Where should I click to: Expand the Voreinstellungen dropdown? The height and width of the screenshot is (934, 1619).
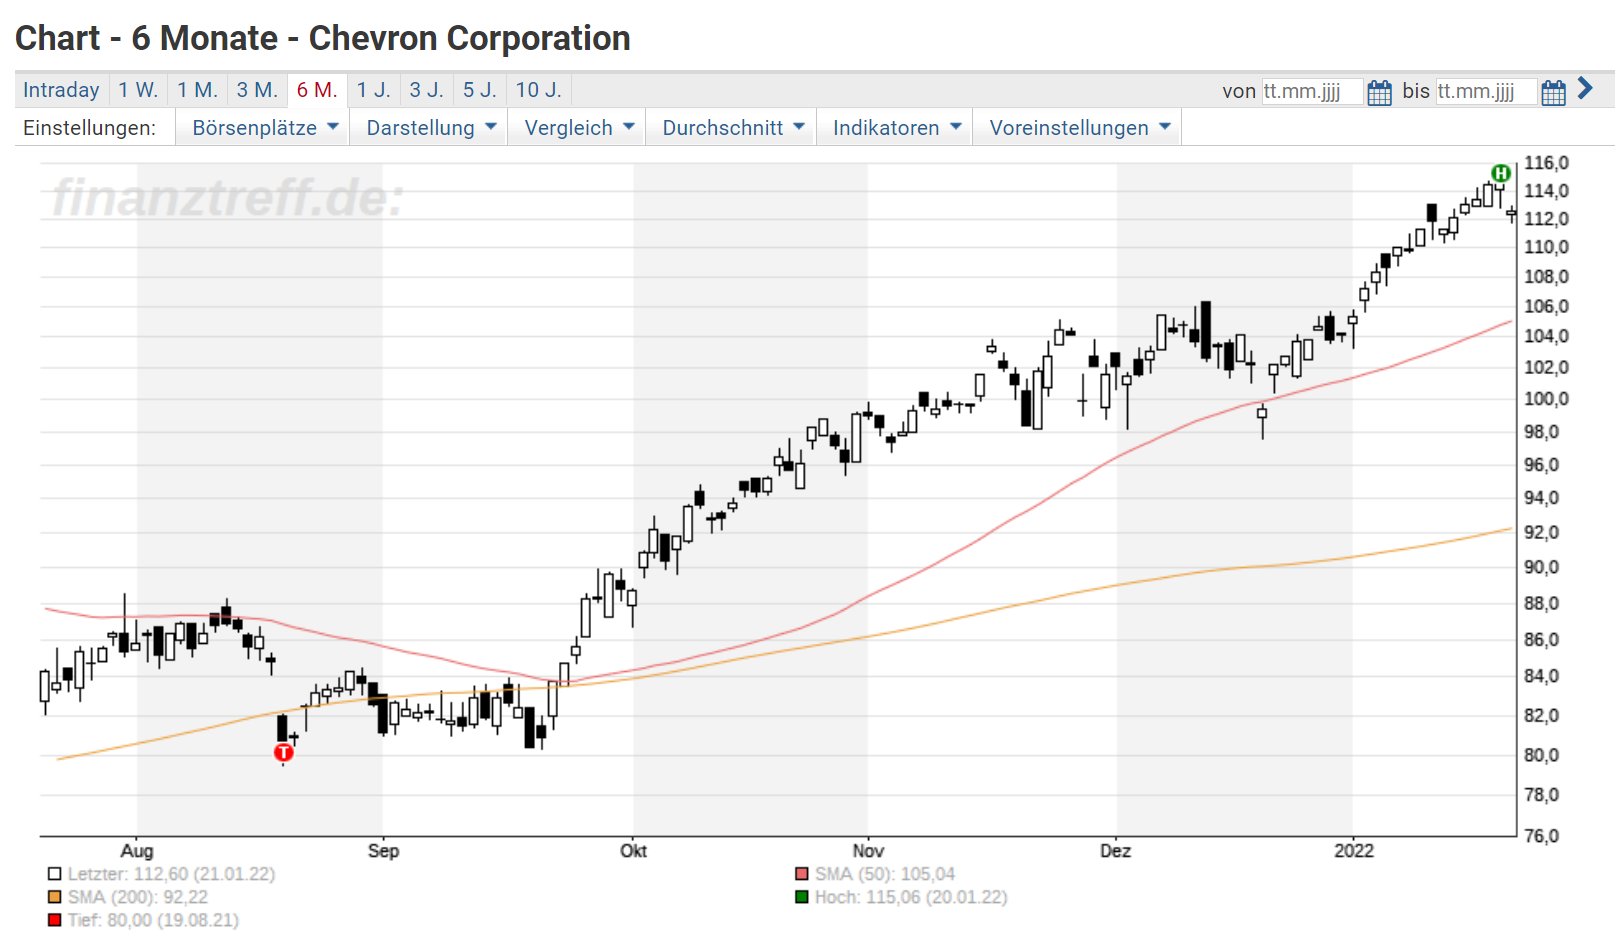point(1078,127)
